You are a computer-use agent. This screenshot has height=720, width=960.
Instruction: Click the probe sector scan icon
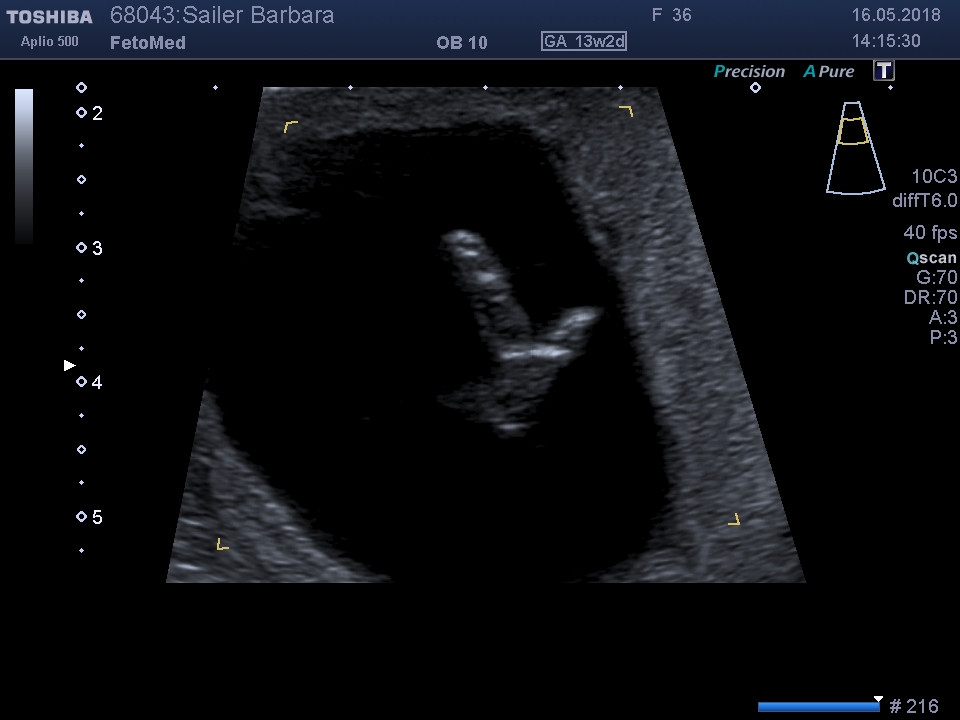tap(855, 147)
